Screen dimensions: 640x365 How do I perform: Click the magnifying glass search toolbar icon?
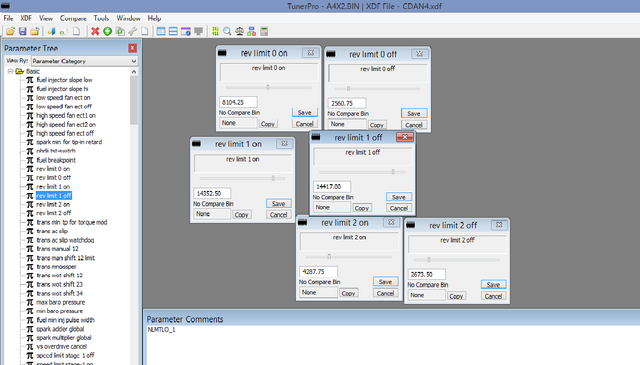[x=227, y=31]
